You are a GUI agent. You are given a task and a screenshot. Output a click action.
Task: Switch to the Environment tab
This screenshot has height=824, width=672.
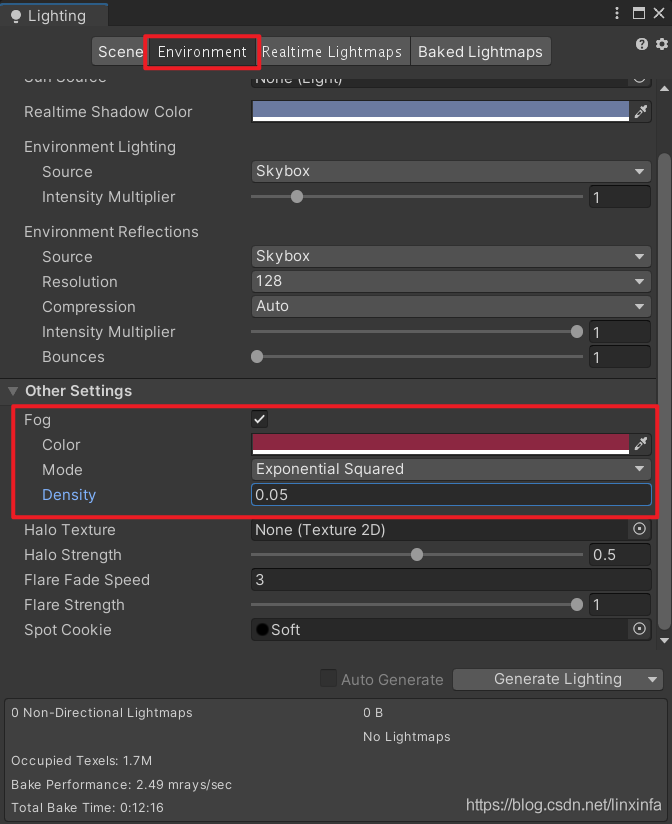click(x=202, y=52)
